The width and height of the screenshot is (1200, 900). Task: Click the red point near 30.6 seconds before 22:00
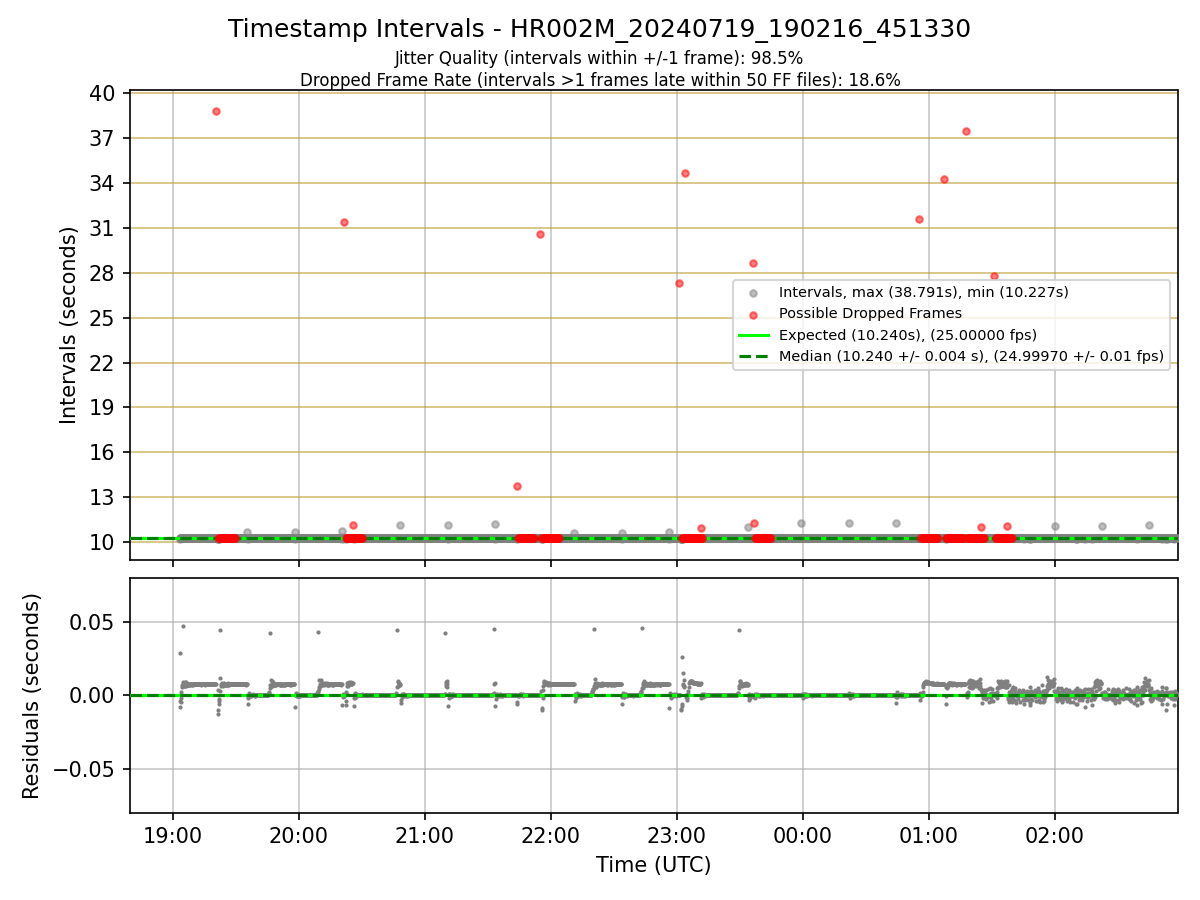[x=540, y=234]
